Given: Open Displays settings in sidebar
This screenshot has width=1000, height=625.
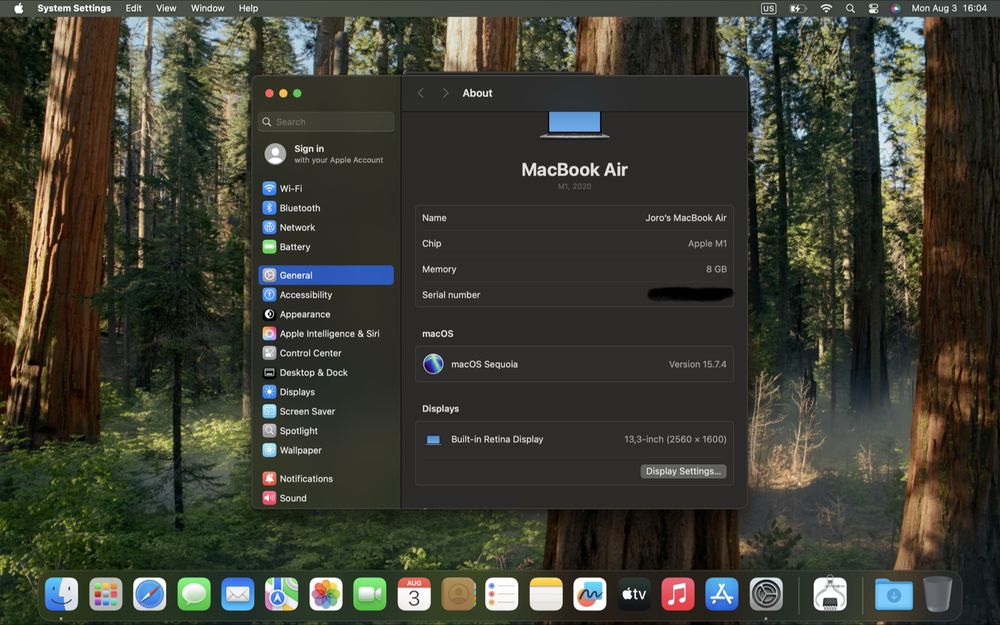Looking at the screenshot, I should pyautogui.click(x=326, y=392).
